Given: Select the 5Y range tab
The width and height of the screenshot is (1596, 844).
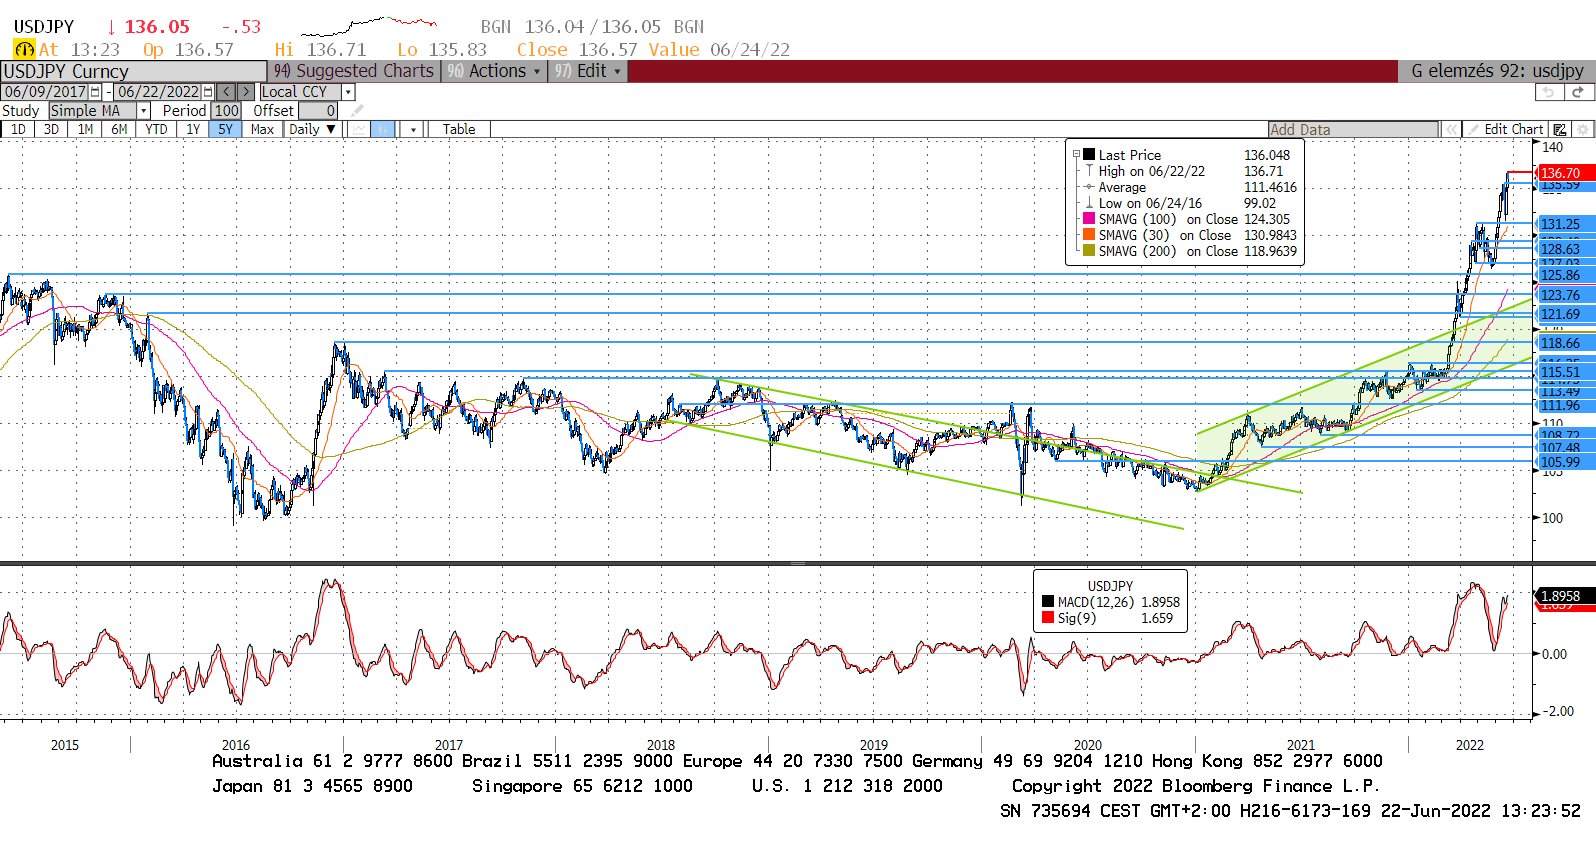Looking at the screenshot, I should click(226, 129).
